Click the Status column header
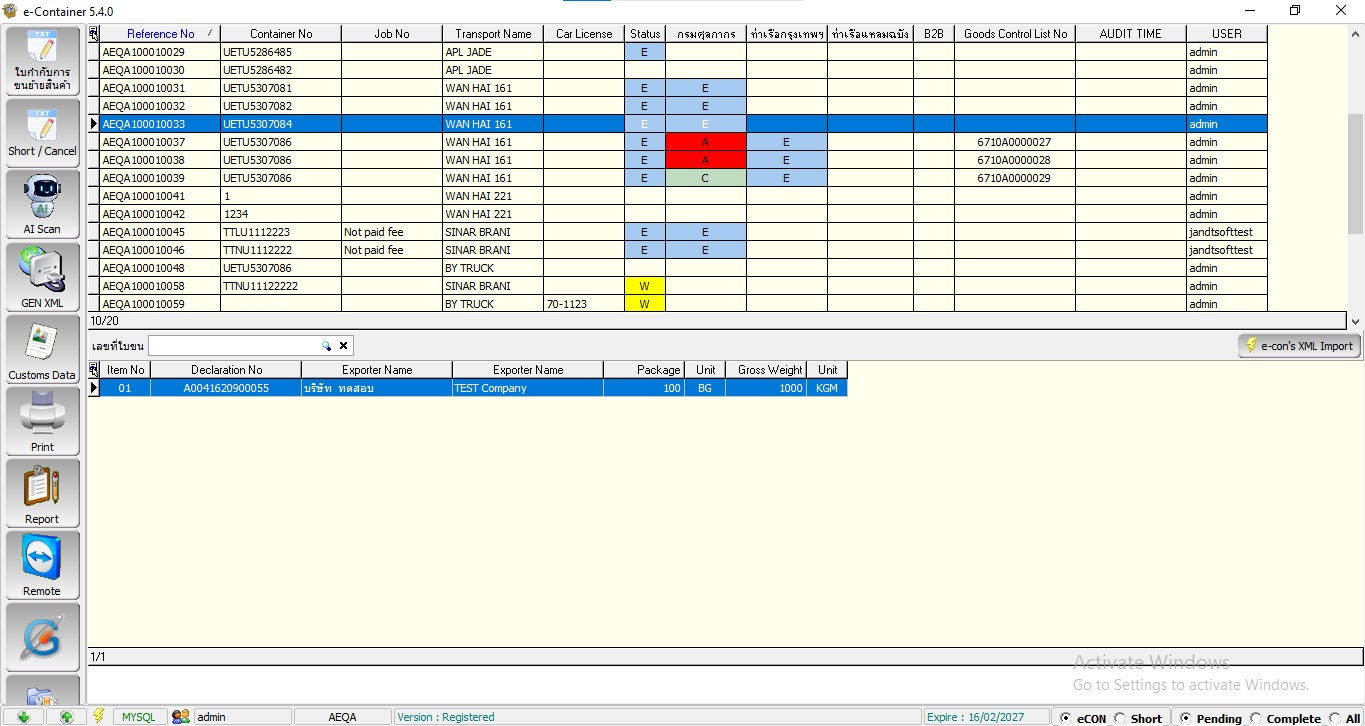Screen dimensions: 1365x726 tap(645, 34)
